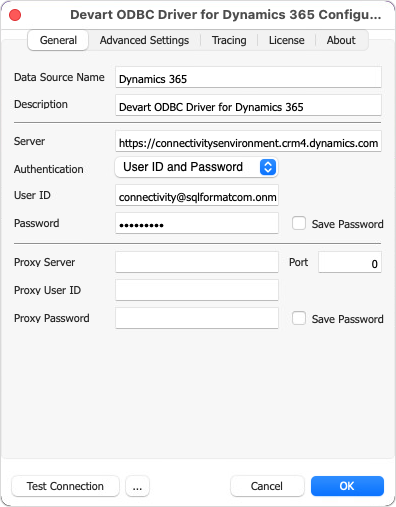
Task: Switch to the General tab
Action: coord(58,40)
